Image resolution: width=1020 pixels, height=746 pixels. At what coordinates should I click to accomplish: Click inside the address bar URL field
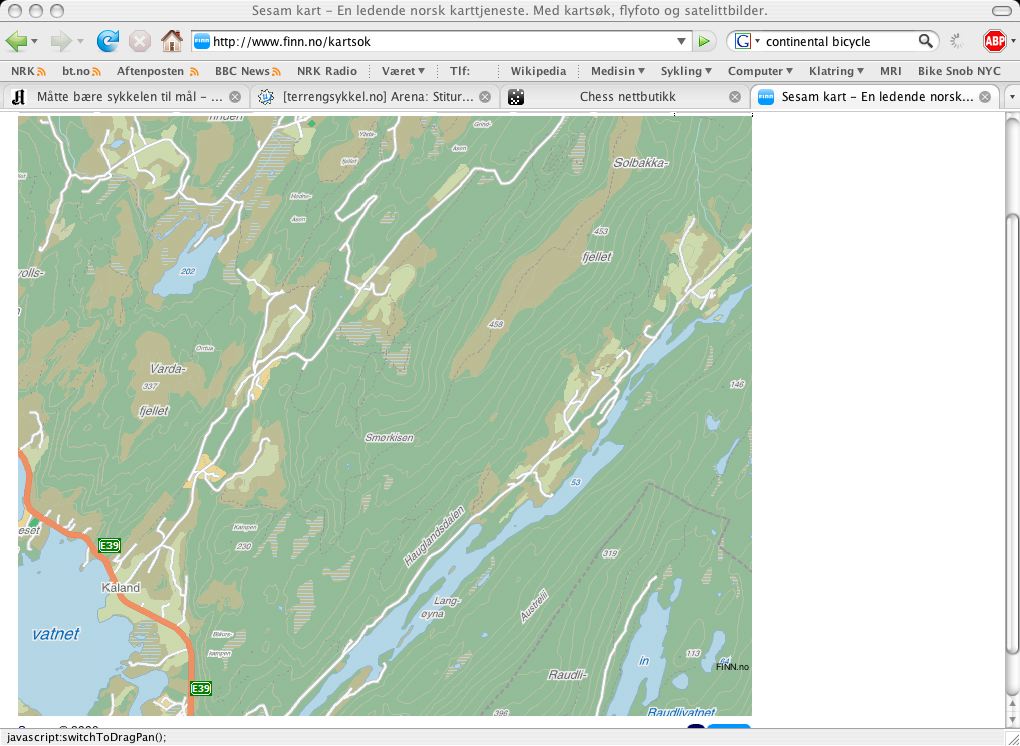pos(440,41)
